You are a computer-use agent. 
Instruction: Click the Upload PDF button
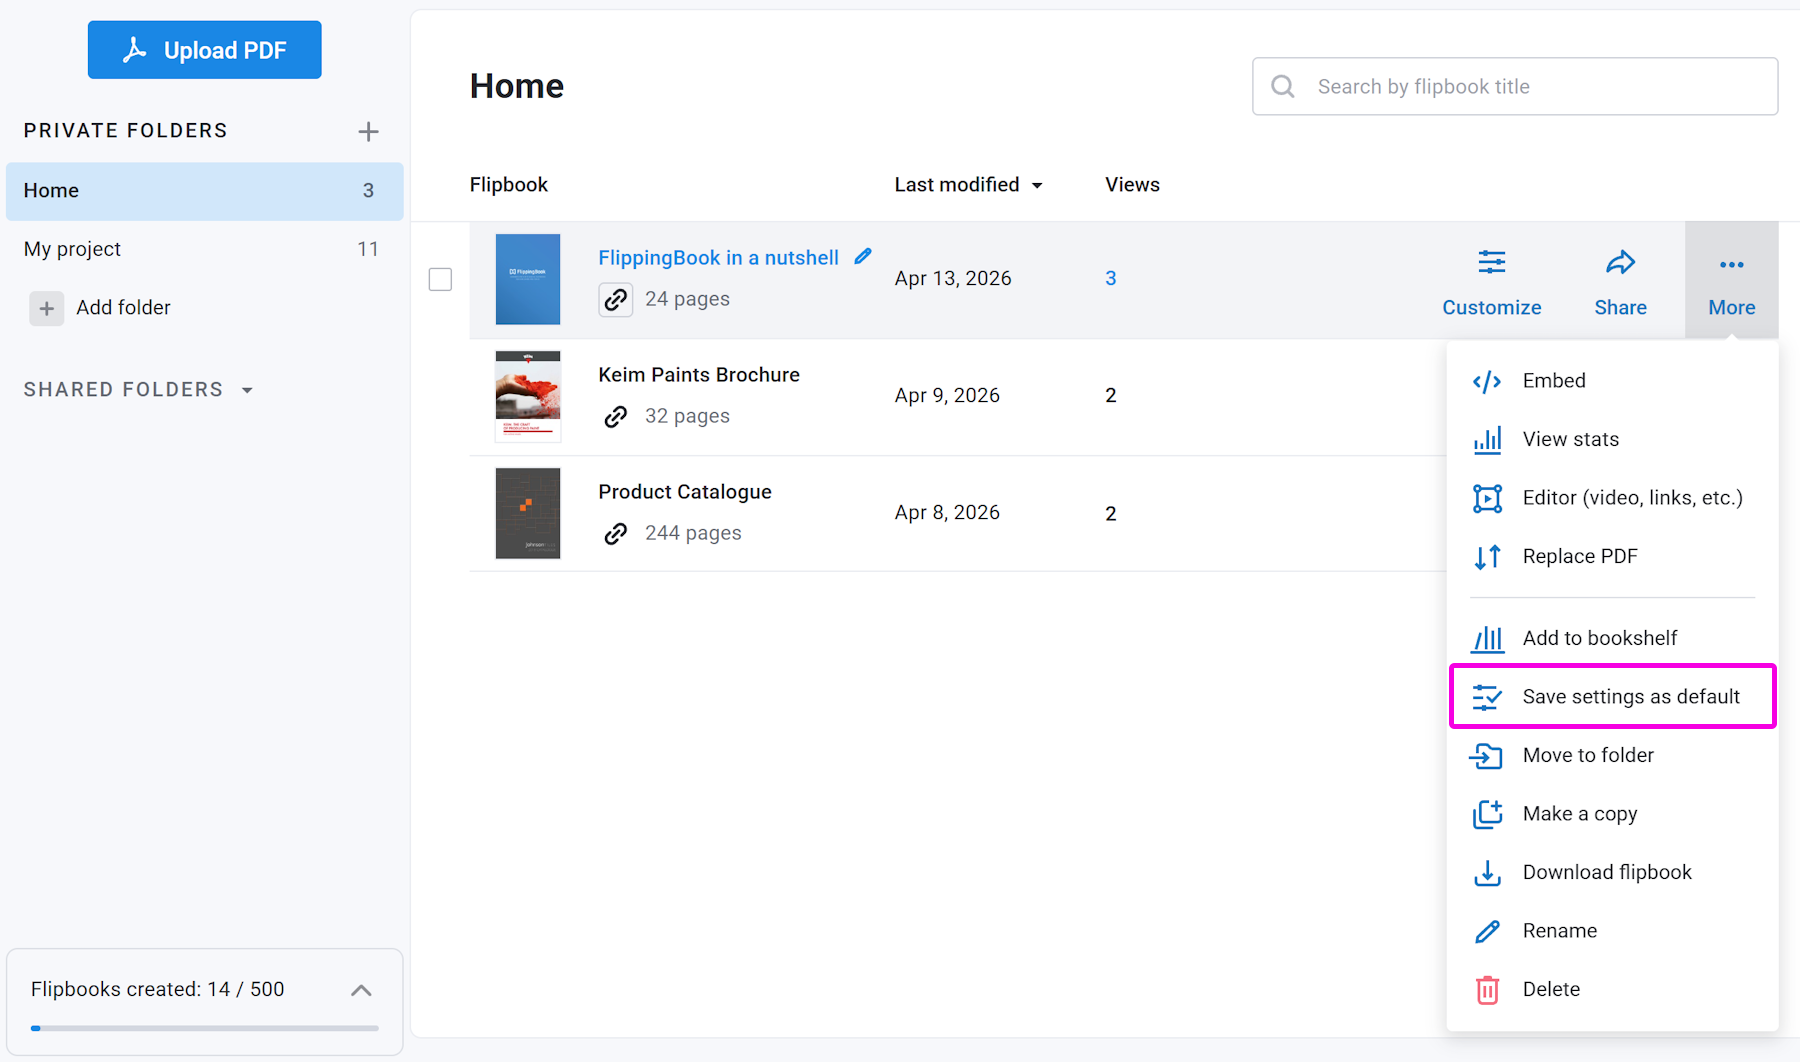(205, 50)
